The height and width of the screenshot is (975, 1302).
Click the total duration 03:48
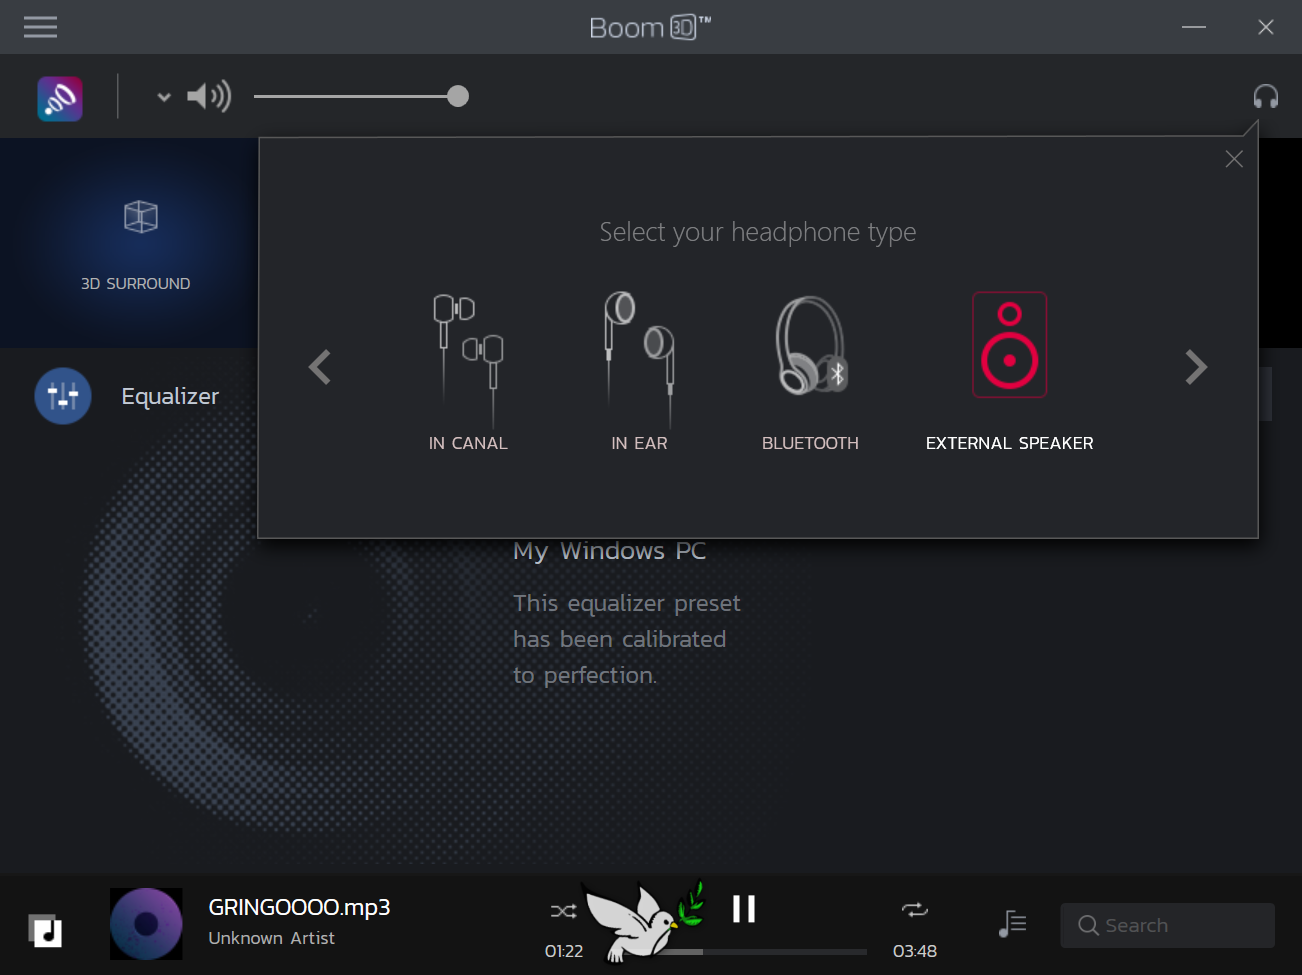click(x=915, y=951)
